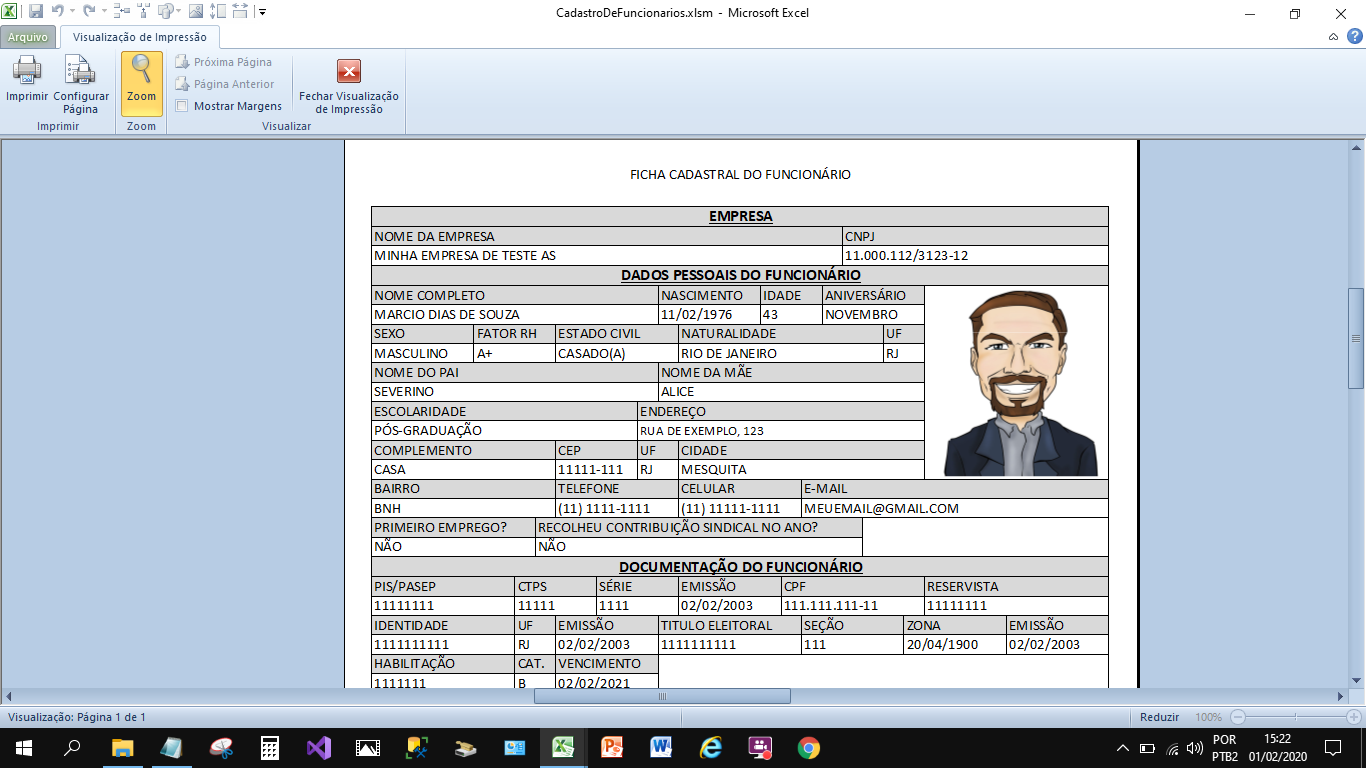Close print preview with Fechar Visualização de Impressão

click(349, 84)
